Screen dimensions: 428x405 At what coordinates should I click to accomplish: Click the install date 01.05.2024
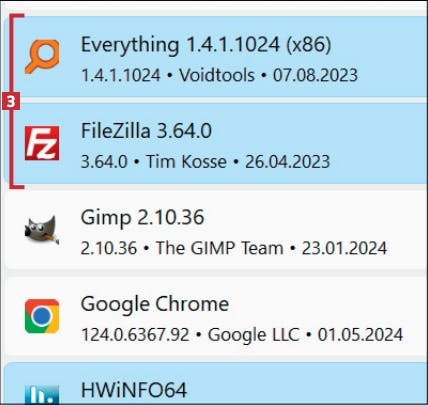(360, 335)
